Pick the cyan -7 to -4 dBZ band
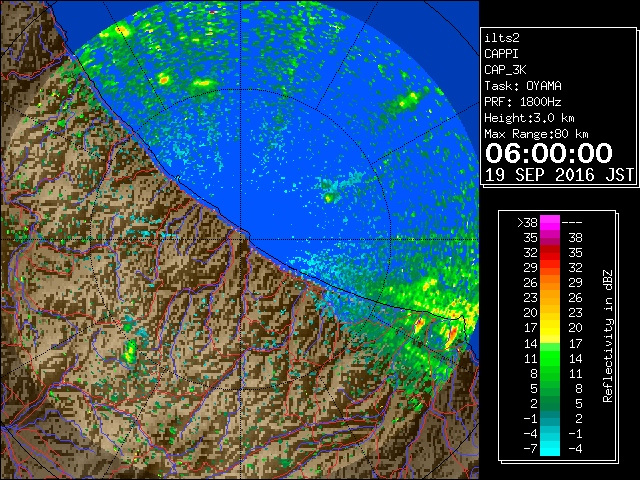The height and width of the screenshot is (480, 640). click(550, 449)
